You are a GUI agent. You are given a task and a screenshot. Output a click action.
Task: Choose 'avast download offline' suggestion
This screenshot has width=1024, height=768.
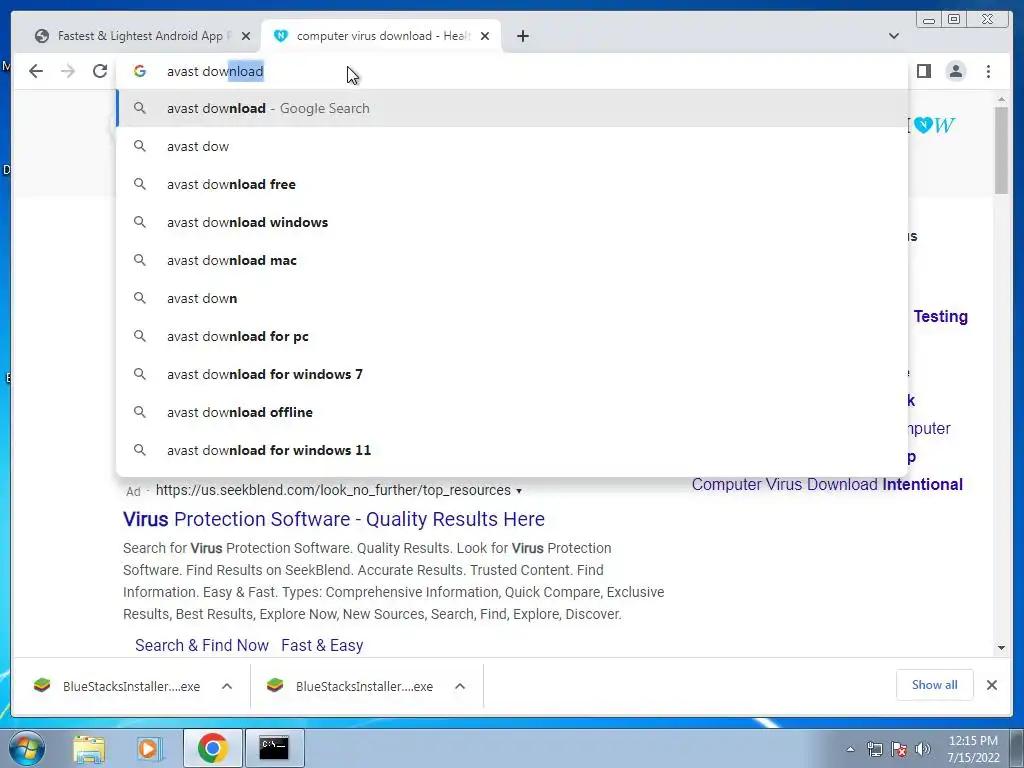point(512,412)
